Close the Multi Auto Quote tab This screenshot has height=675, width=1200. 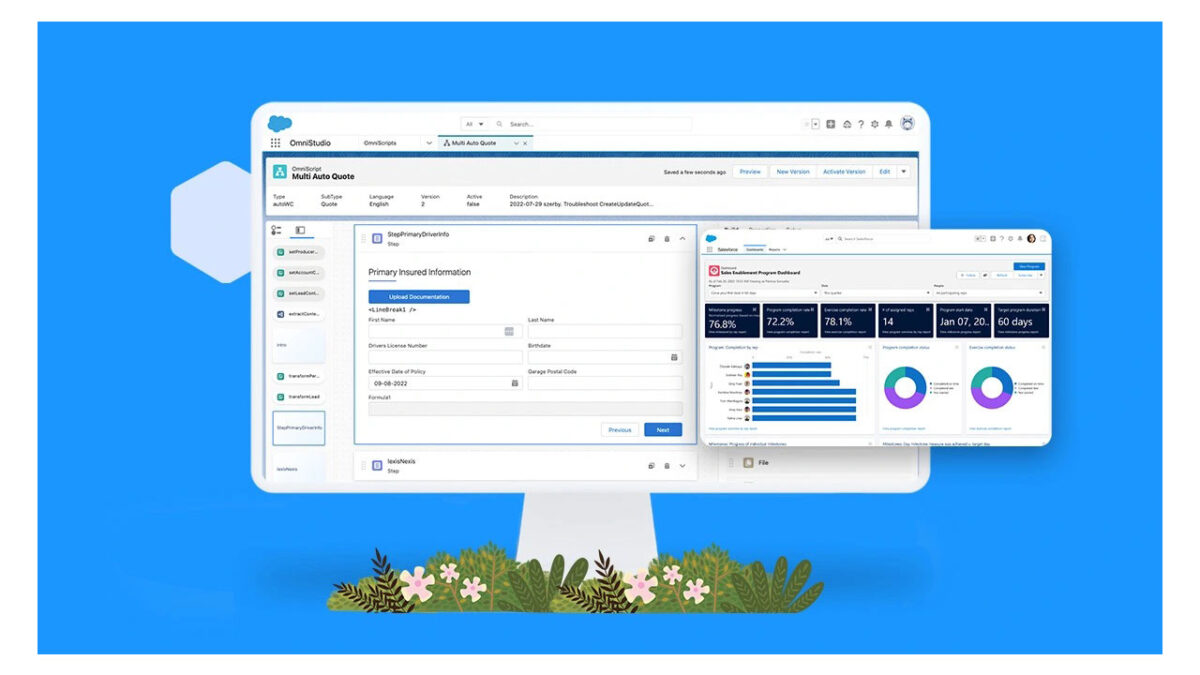coord(525,143)
